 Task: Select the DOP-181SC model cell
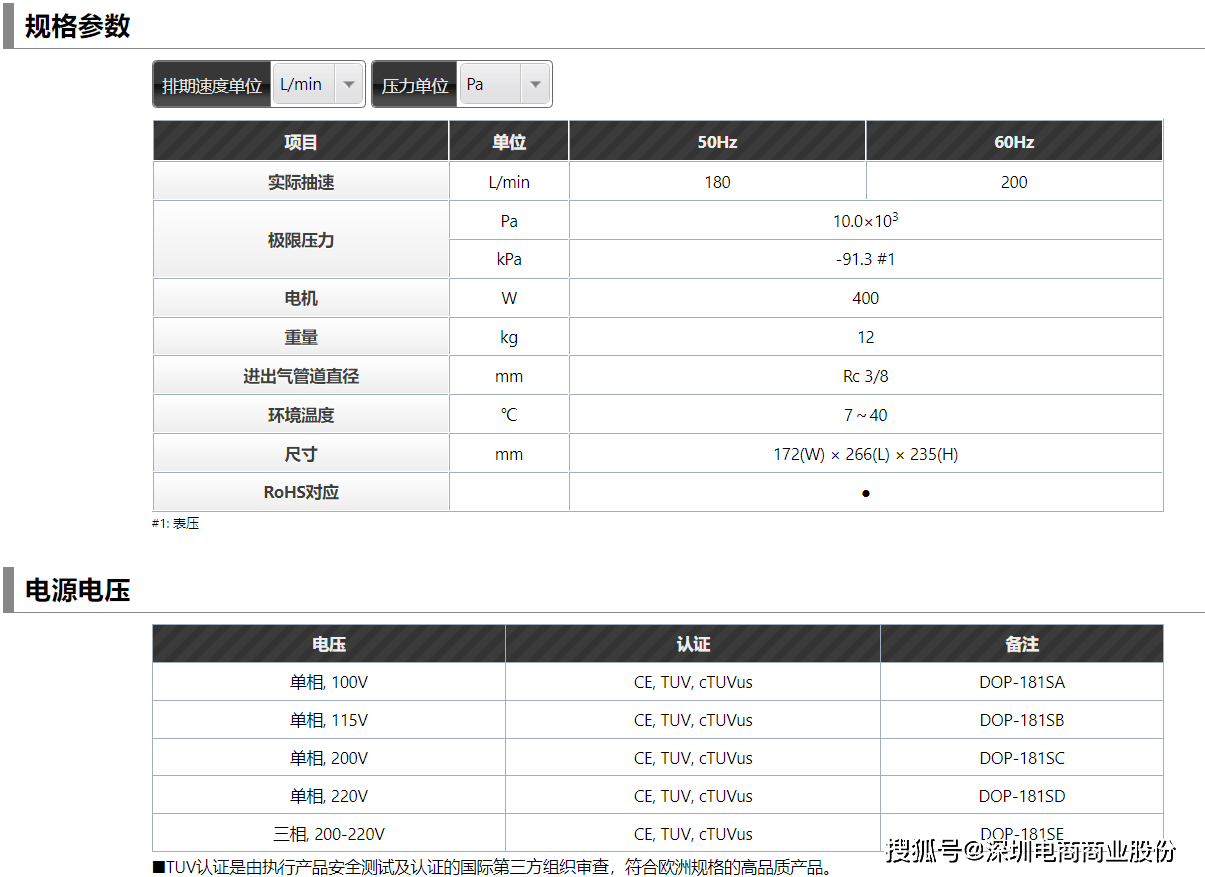coord(1022,758)
